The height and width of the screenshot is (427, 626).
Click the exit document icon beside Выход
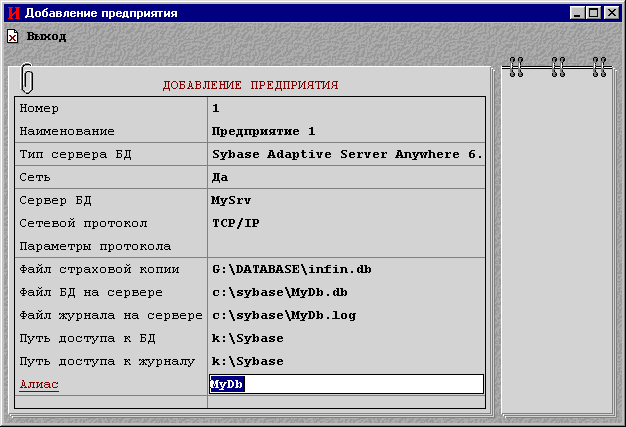point(12,36)
